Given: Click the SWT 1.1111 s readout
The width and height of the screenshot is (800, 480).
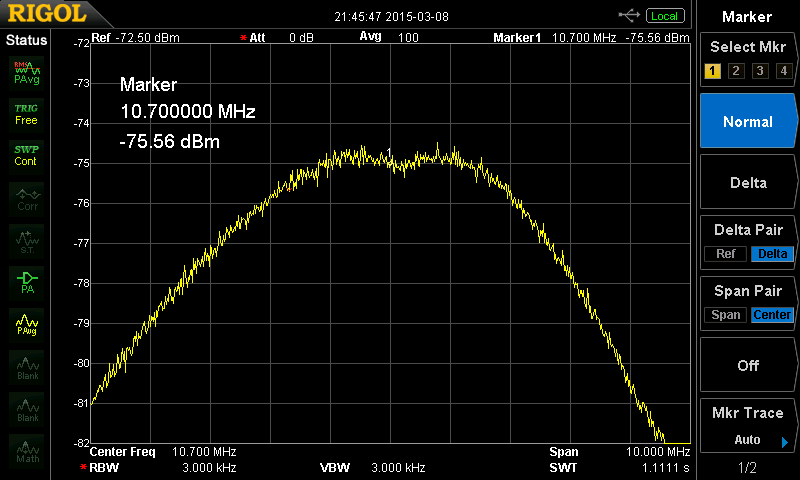Looking at the screenshot, I should click(619, 468).
